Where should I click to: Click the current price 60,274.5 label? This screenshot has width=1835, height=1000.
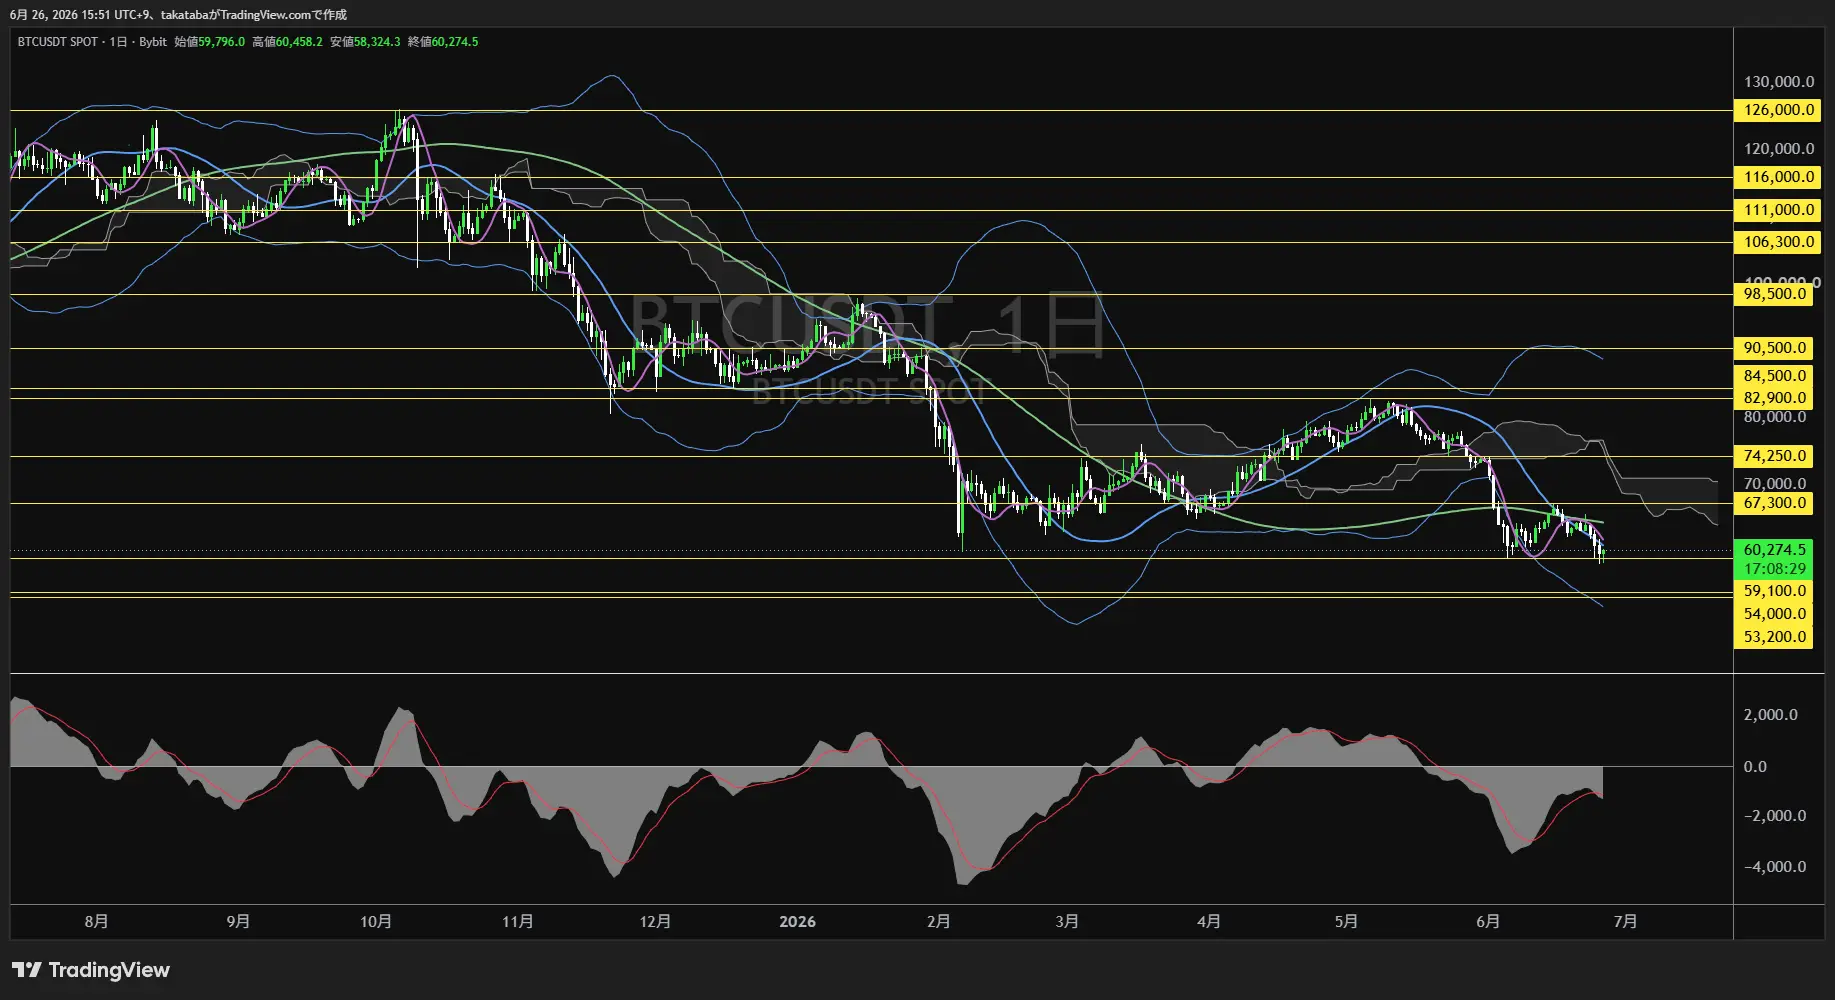pyautogui.click(x=1773, y=550)
